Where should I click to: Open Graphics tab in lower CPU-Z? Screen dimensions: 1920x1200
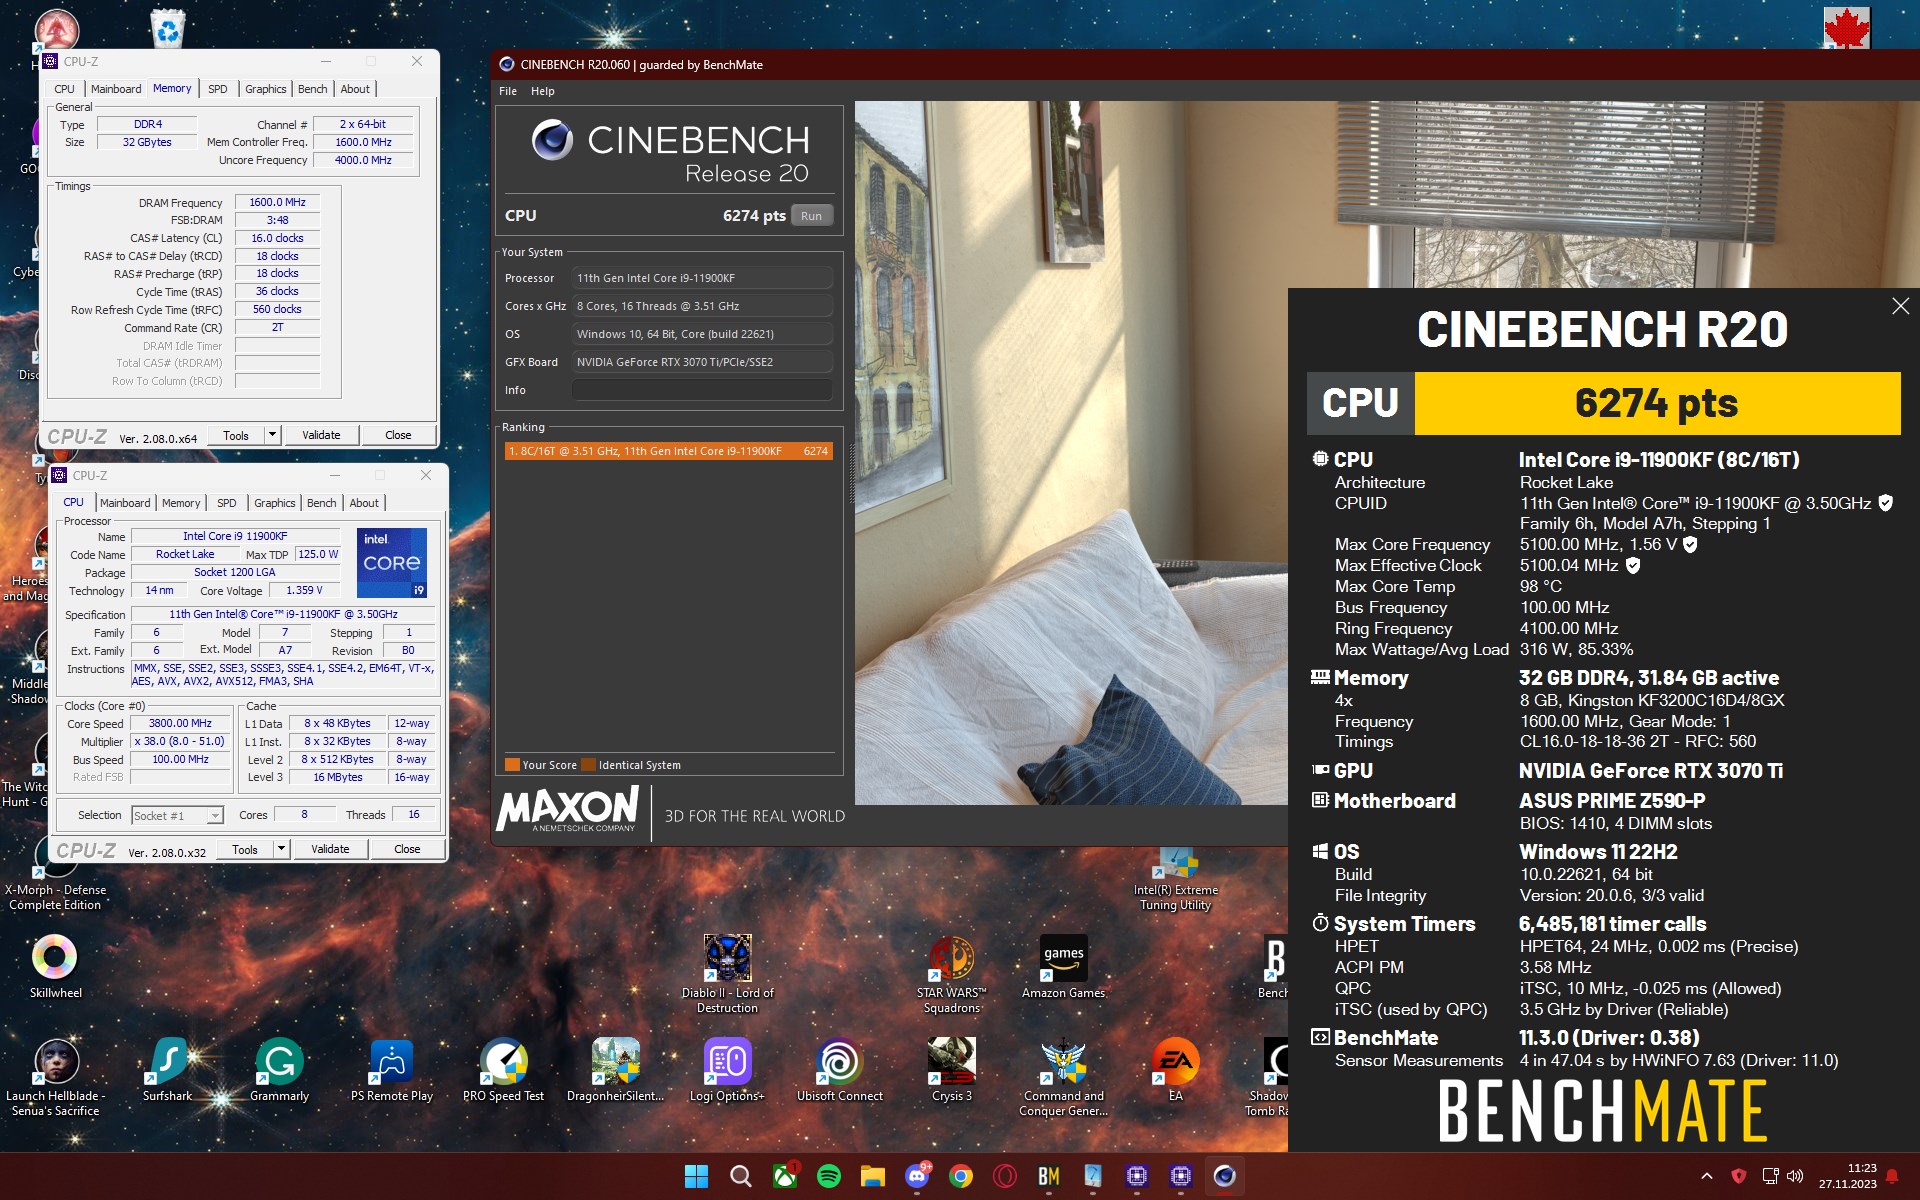tap(274, 503)
